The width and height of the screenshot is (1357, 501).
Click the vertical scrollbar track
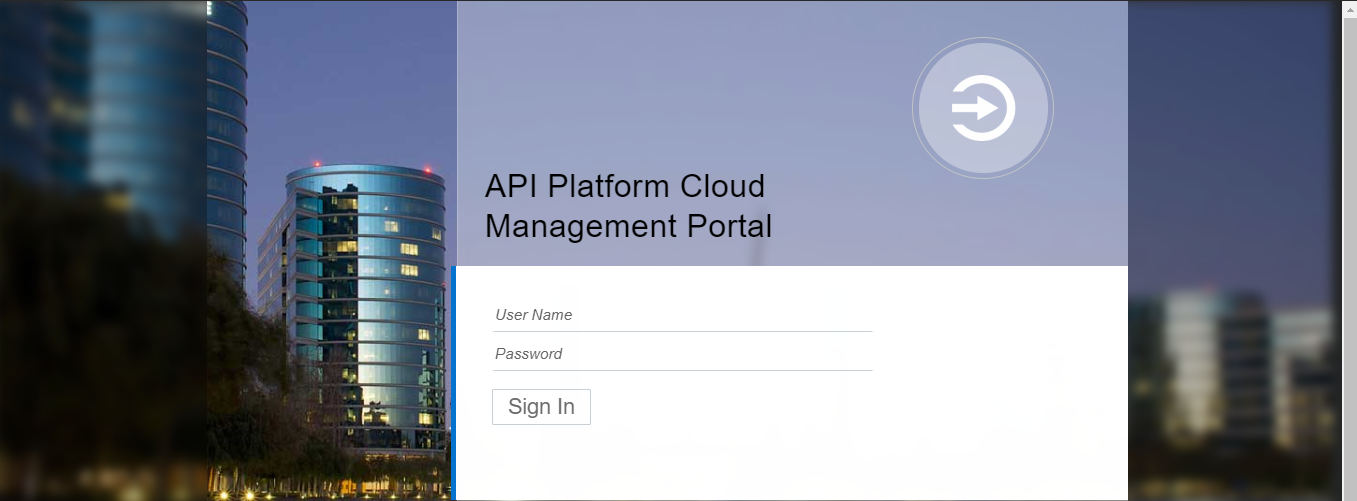1349,250
